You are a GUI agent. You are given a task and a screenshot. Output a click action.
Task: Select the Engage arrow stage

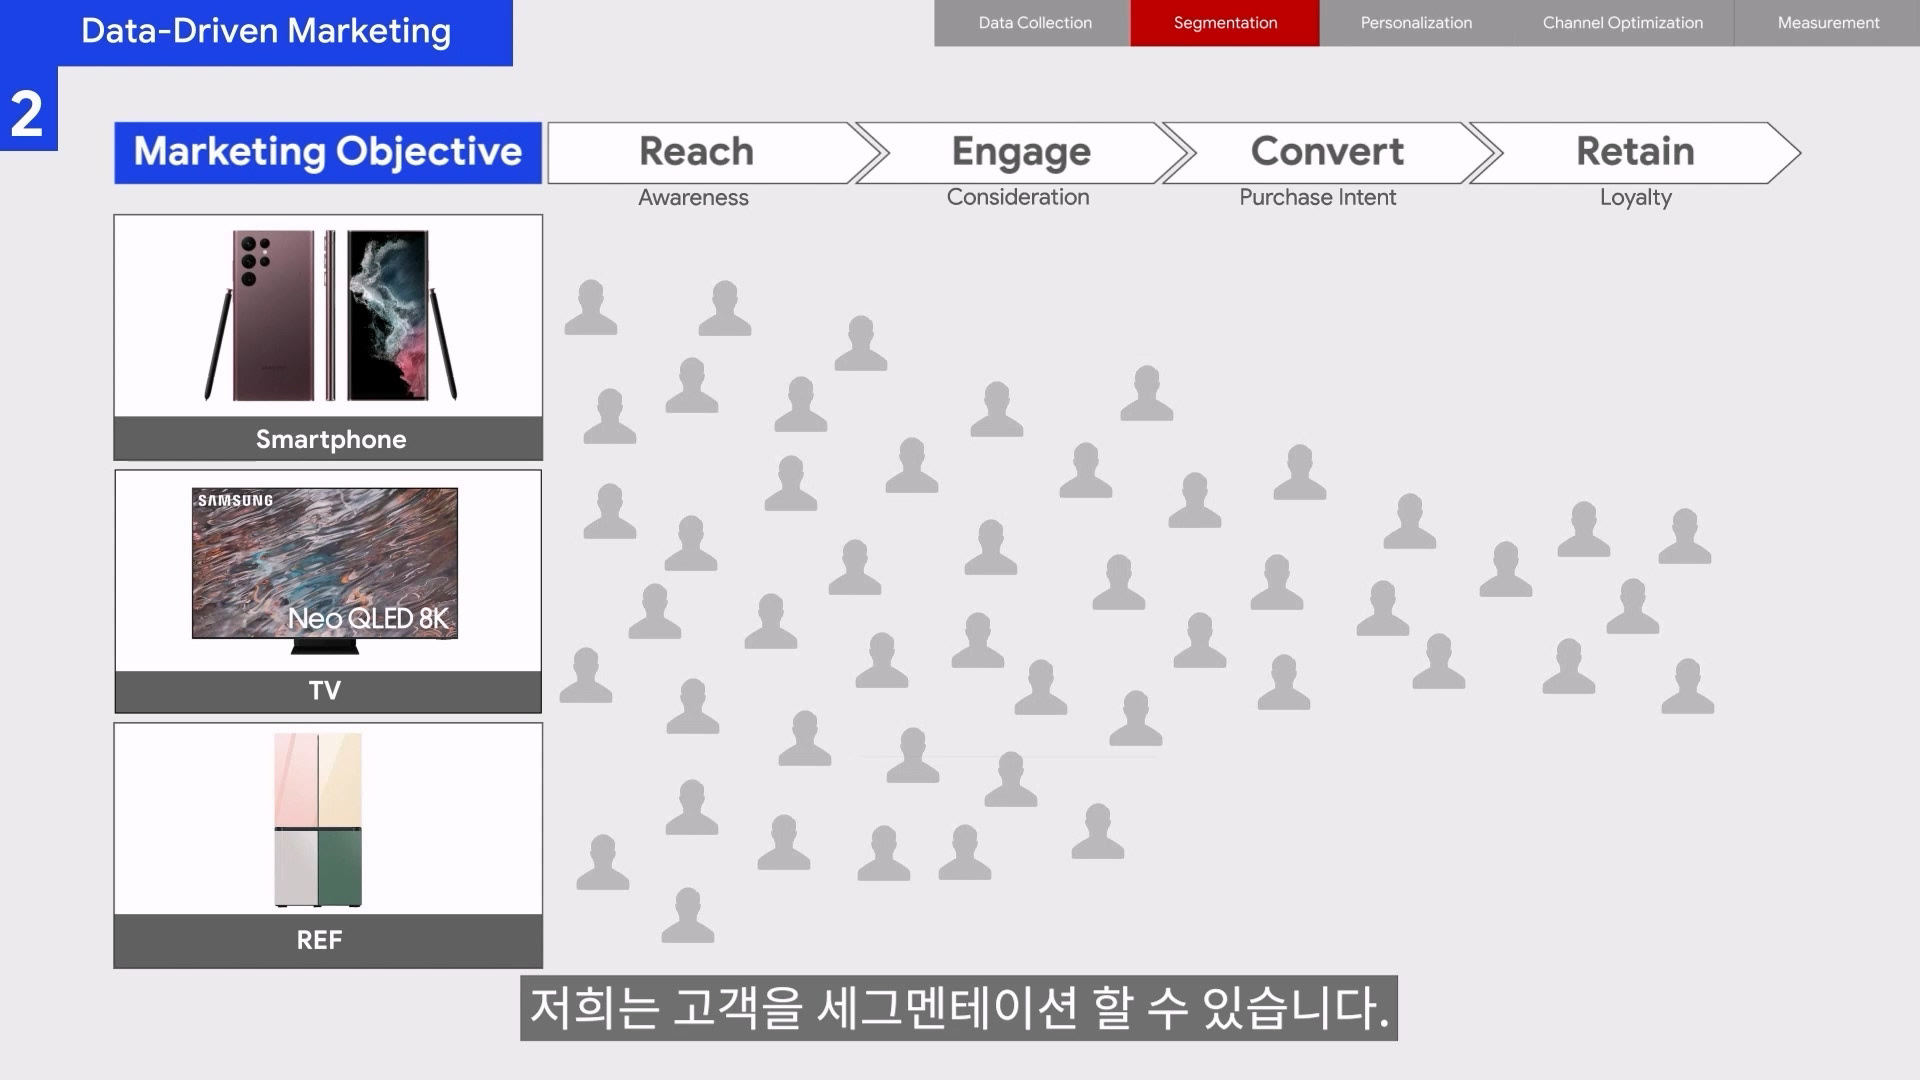pos(1021,152)
